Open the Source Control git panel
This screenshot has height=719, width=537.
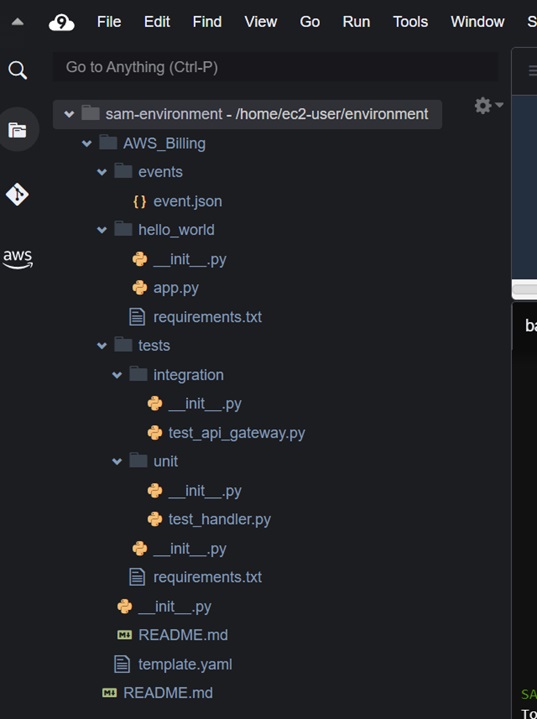click(17, 194)
